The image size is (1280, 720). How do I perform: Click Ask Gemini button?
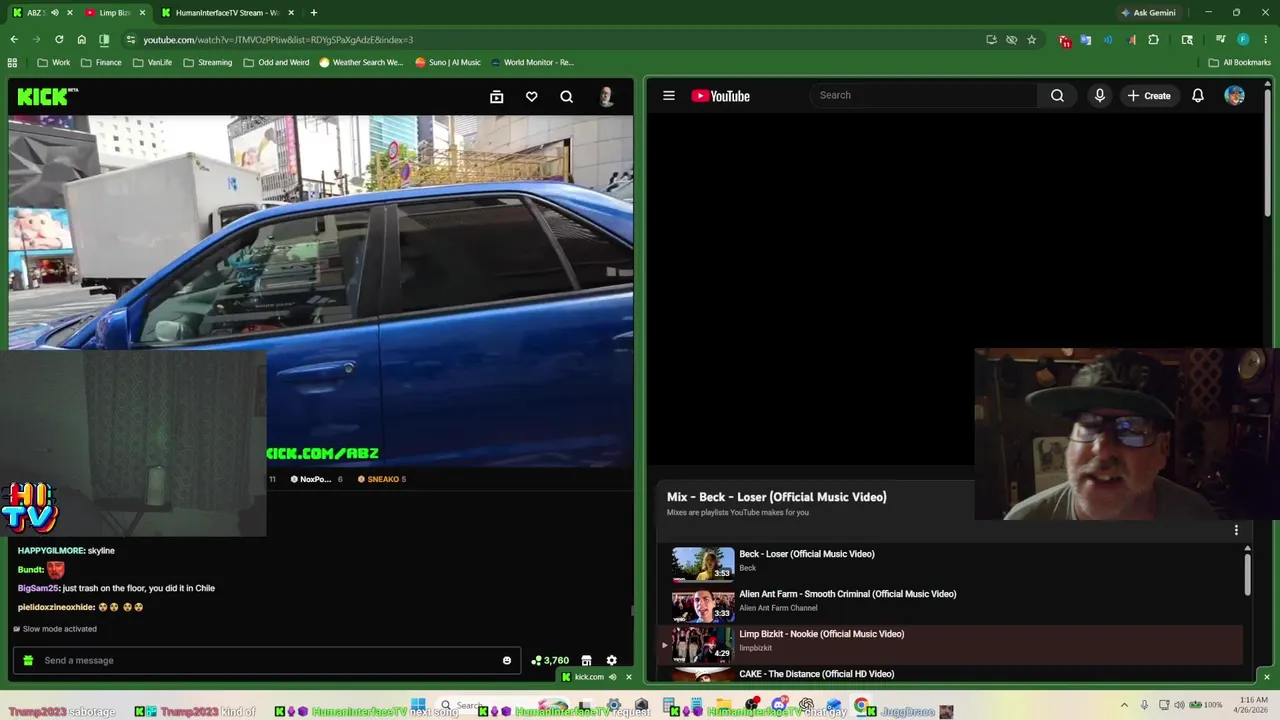pos(1148,13)
